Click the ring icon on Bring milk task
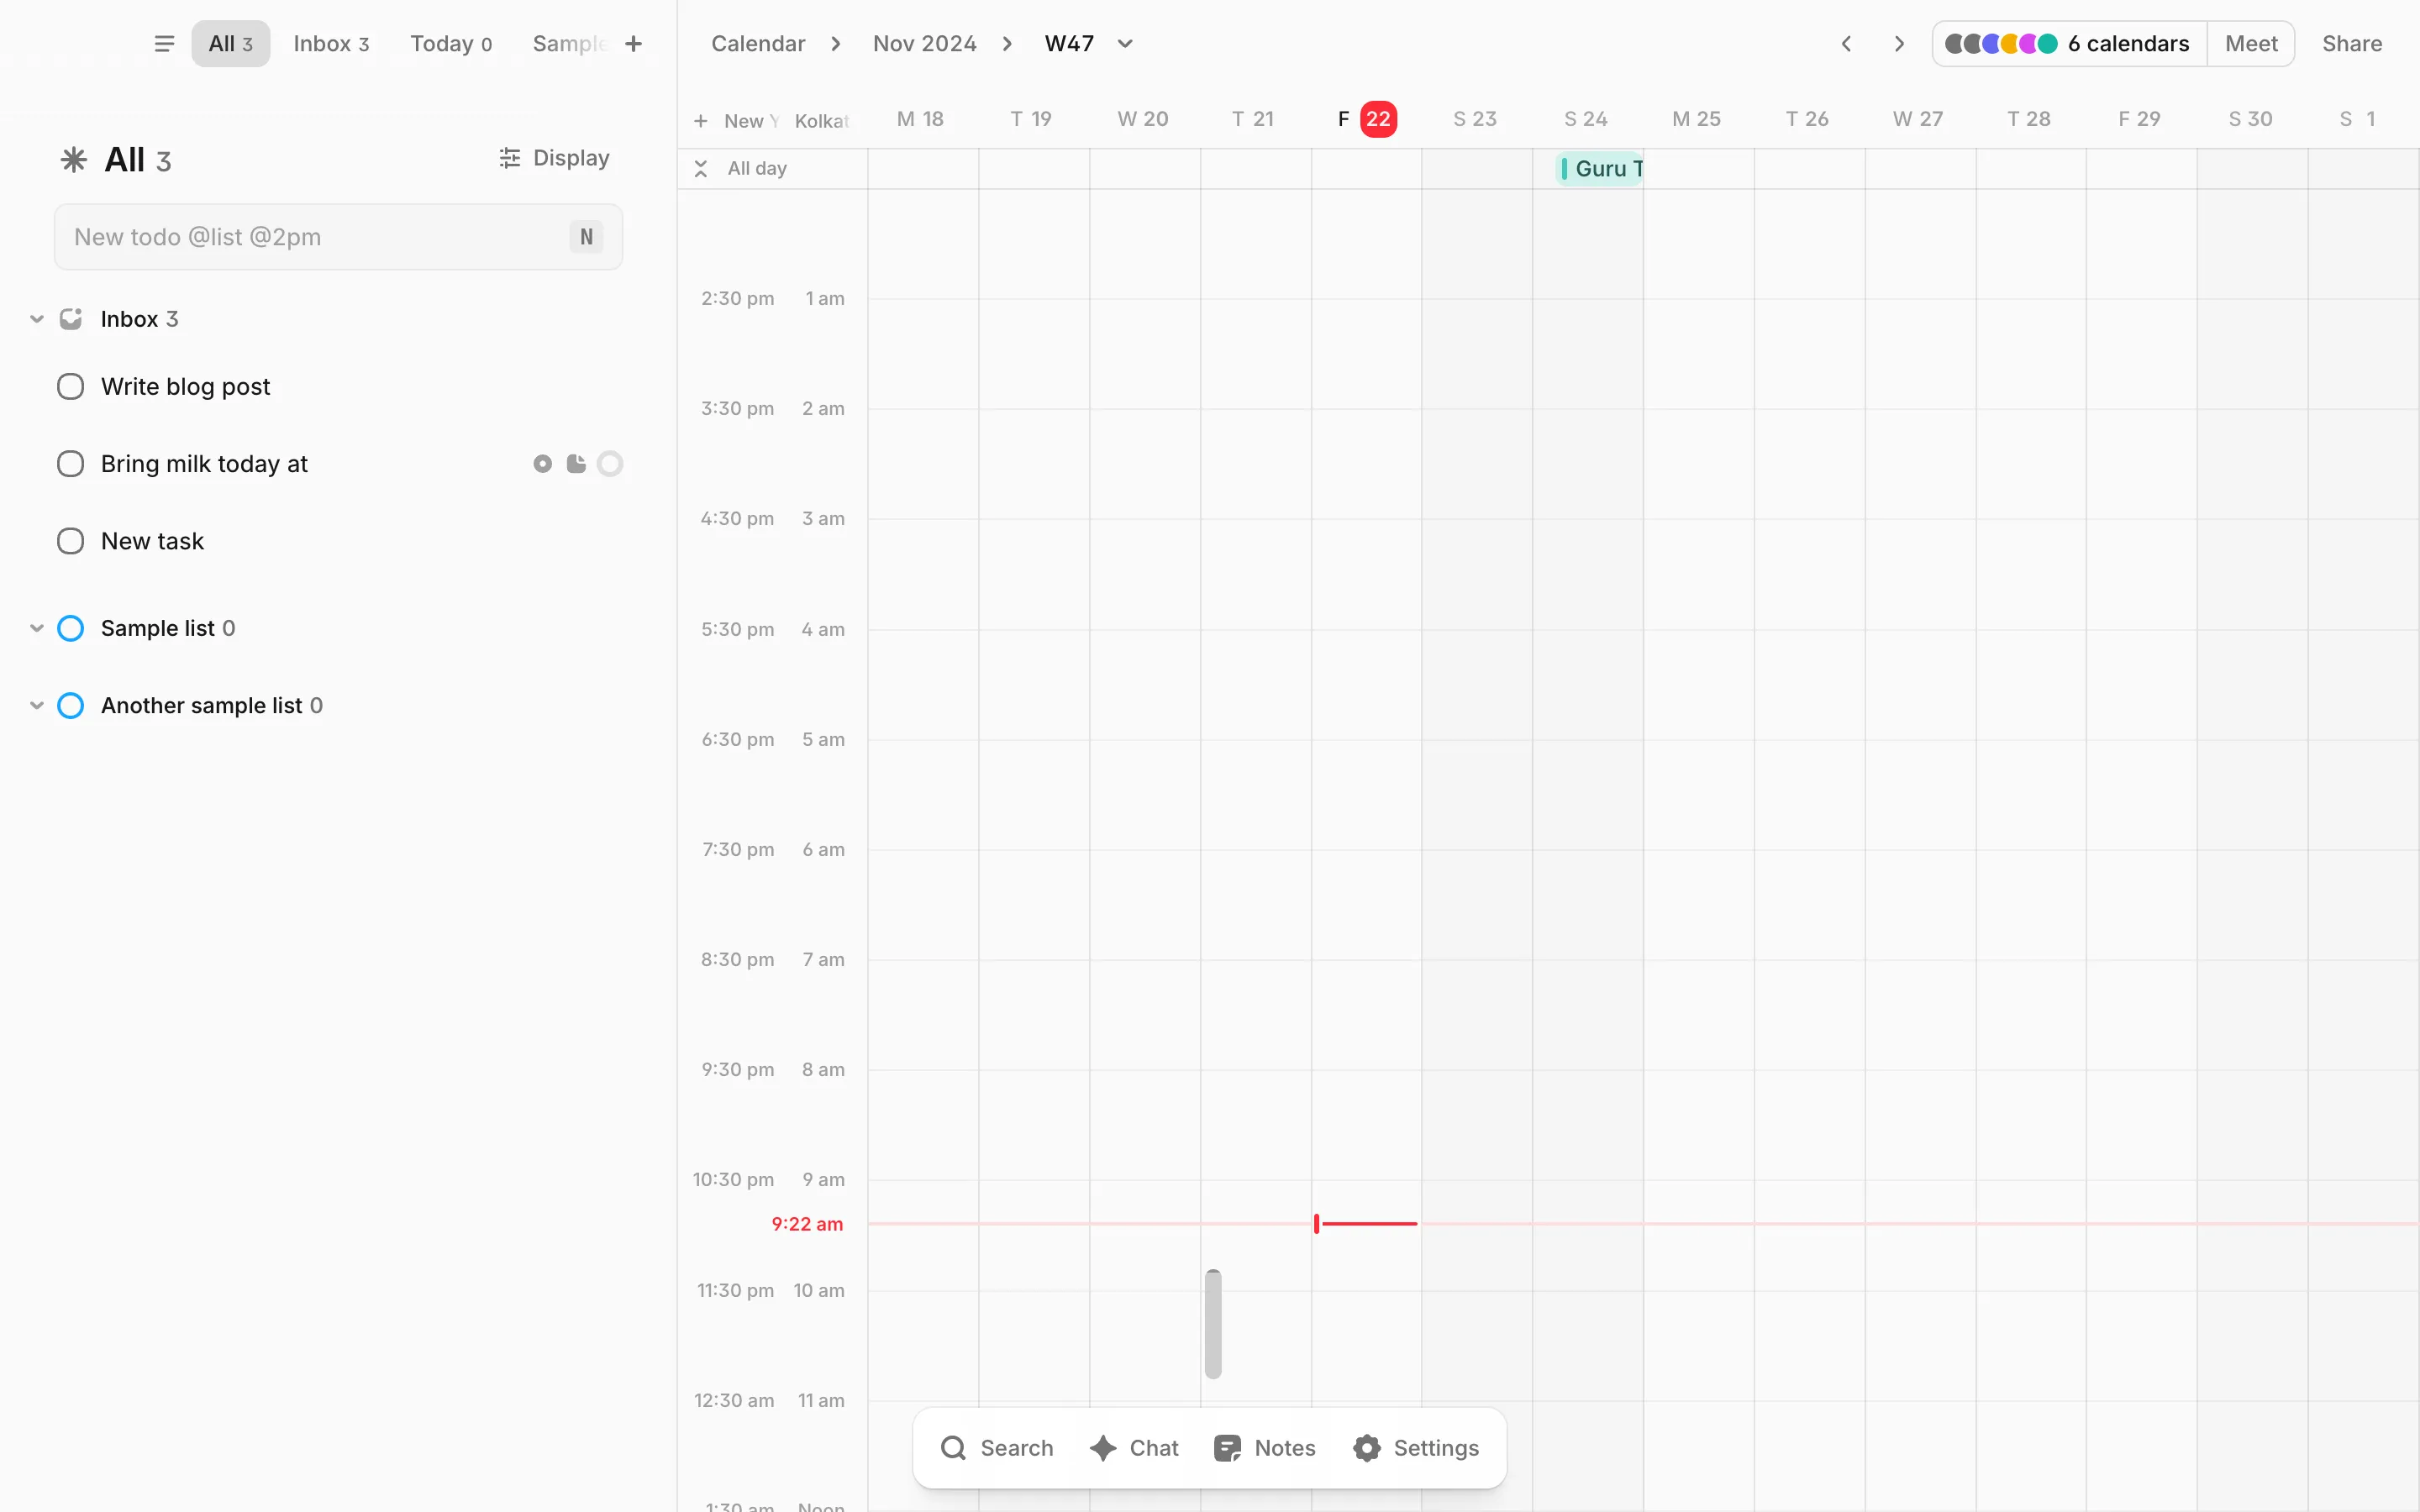 pos(610,464)
